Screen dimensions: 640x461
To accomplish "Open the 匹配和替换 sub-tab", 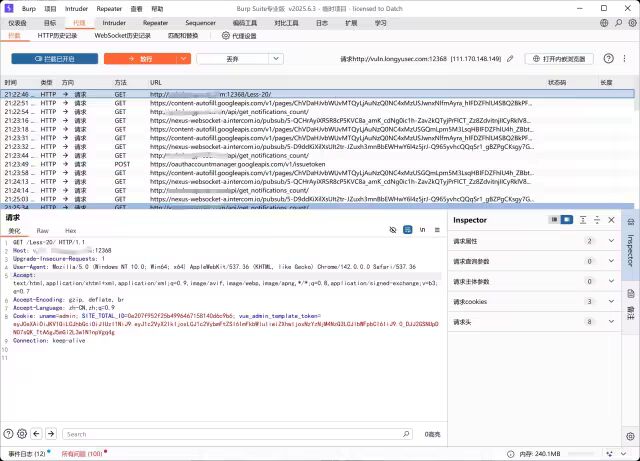I will (183, 36).
